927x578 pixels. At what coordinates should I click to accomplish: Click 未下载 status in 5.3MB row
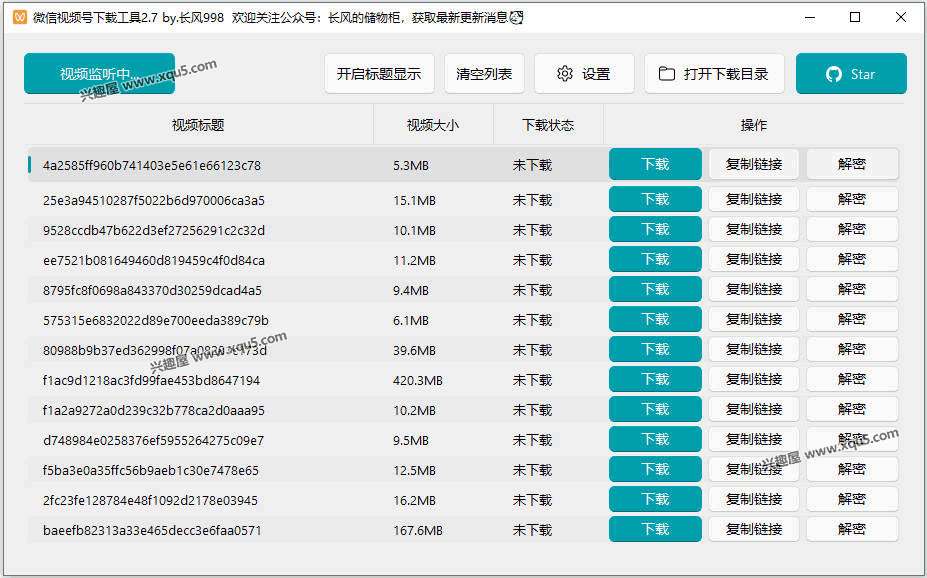532,165
